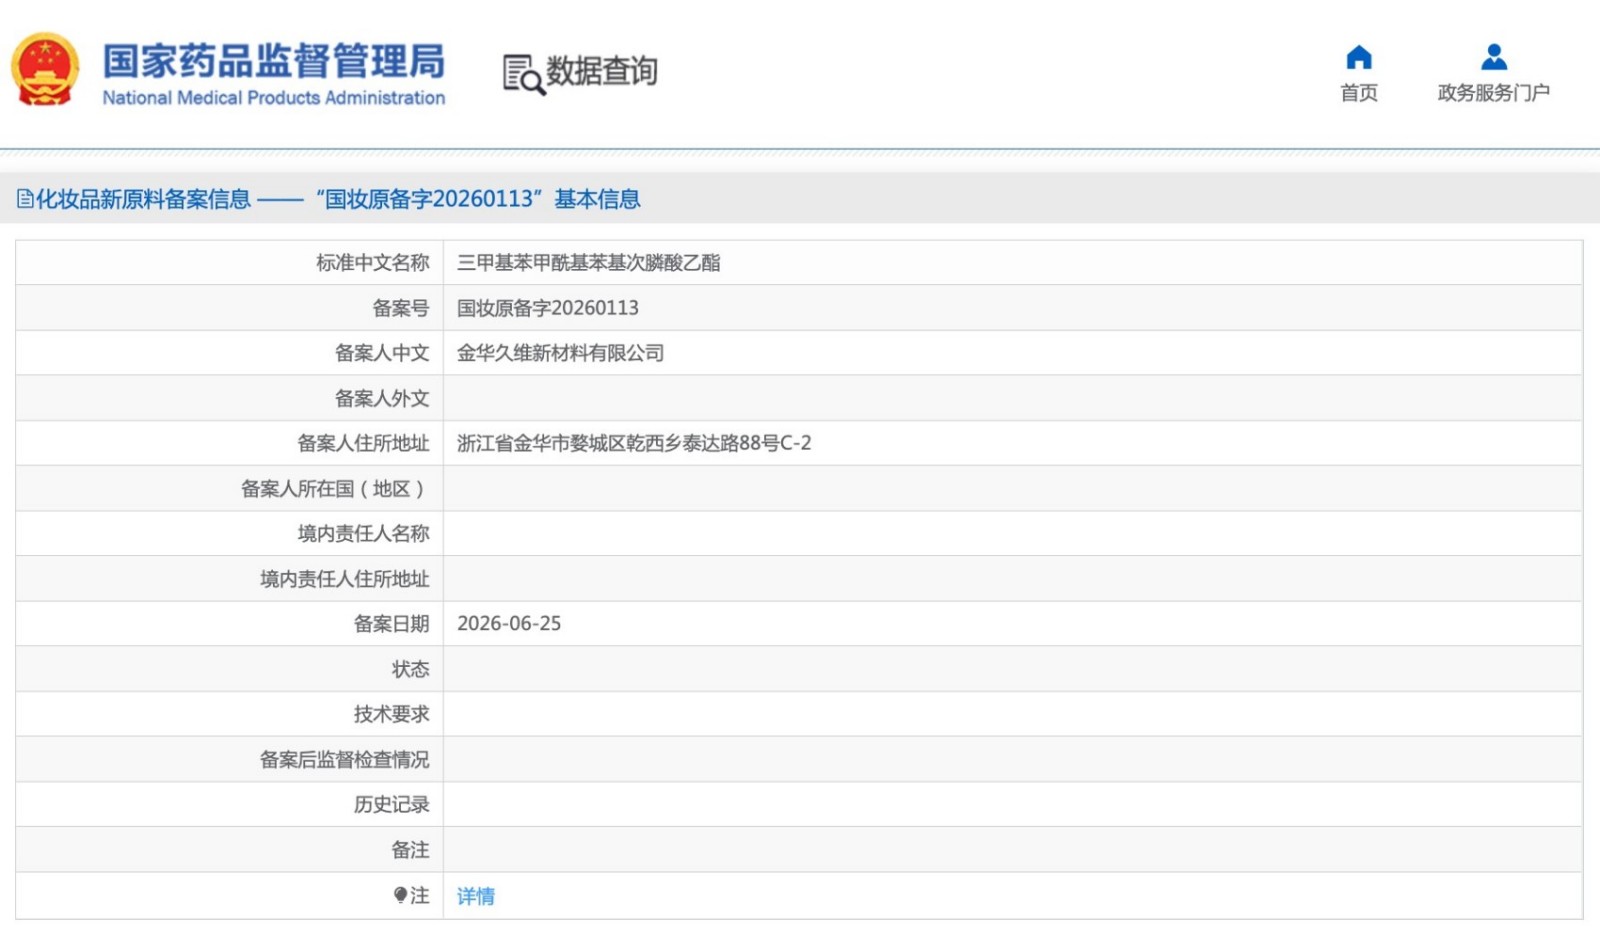
Task: Open the 首页 home icon
Action: pyautogui.click(x=1359, y=57)
